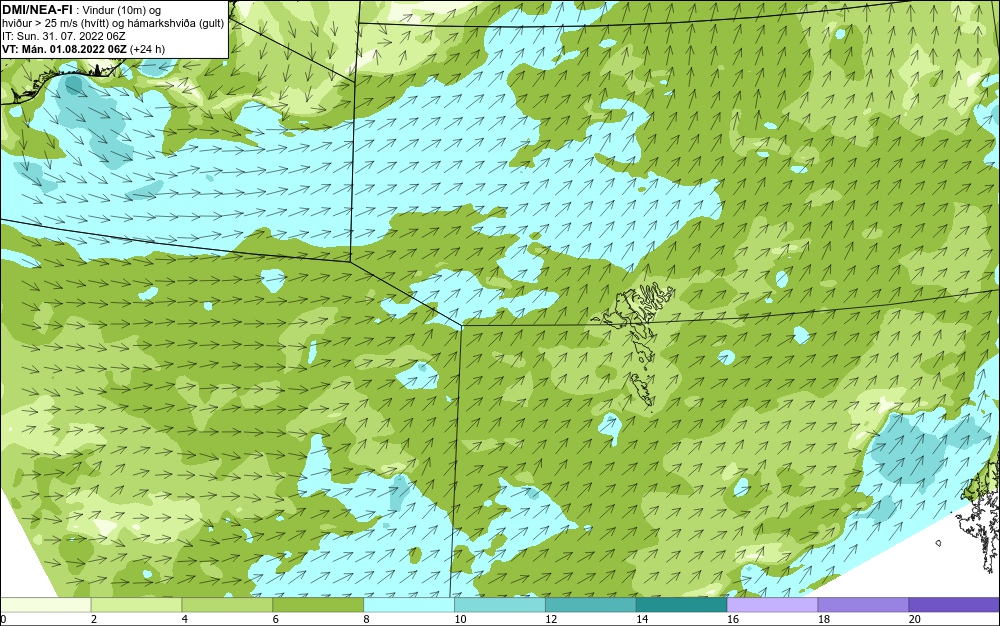Click the light cyan 8–10 m/s swatch
The height and width of the screenshot is (626, 1000).
point(409,605)
